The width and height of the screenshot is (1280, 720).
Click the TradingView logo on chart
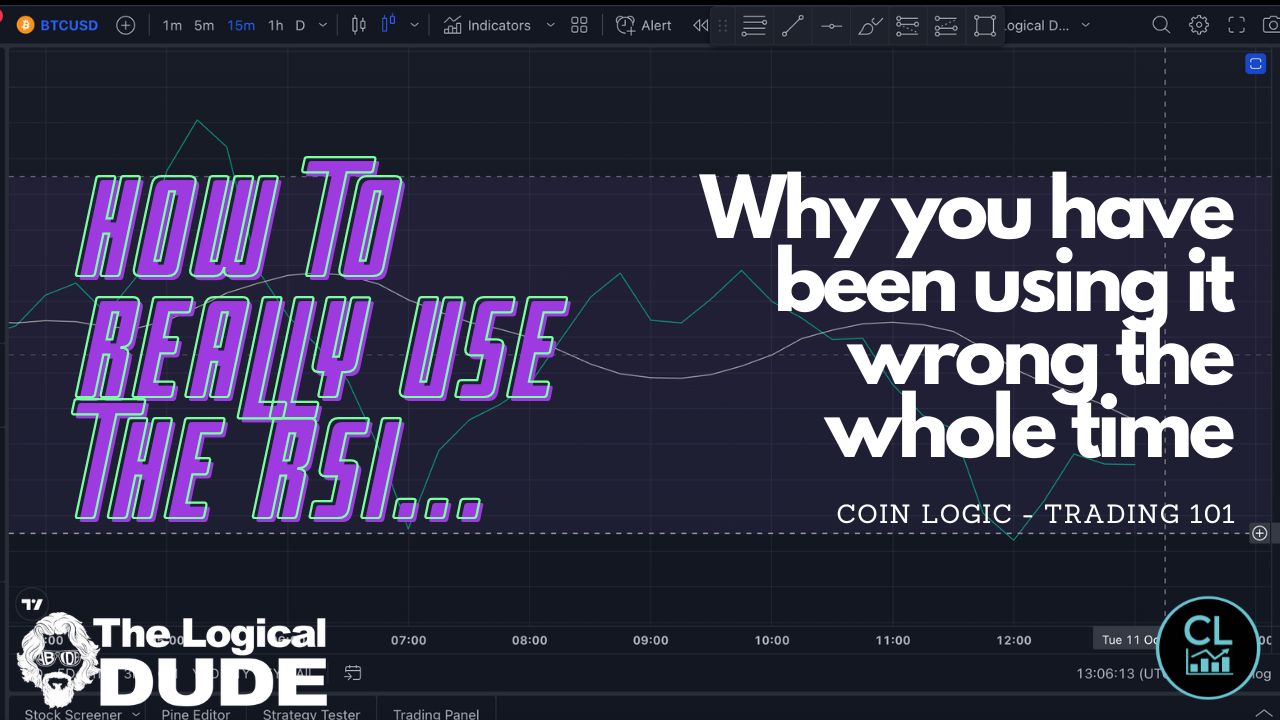32,604
